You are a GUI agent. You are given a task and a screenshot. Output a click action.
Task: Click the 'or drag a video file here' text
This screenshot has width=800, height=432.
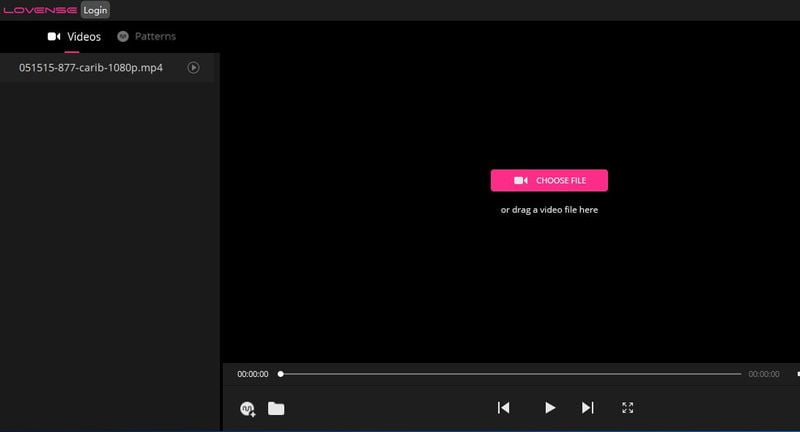tap(549, 210)
